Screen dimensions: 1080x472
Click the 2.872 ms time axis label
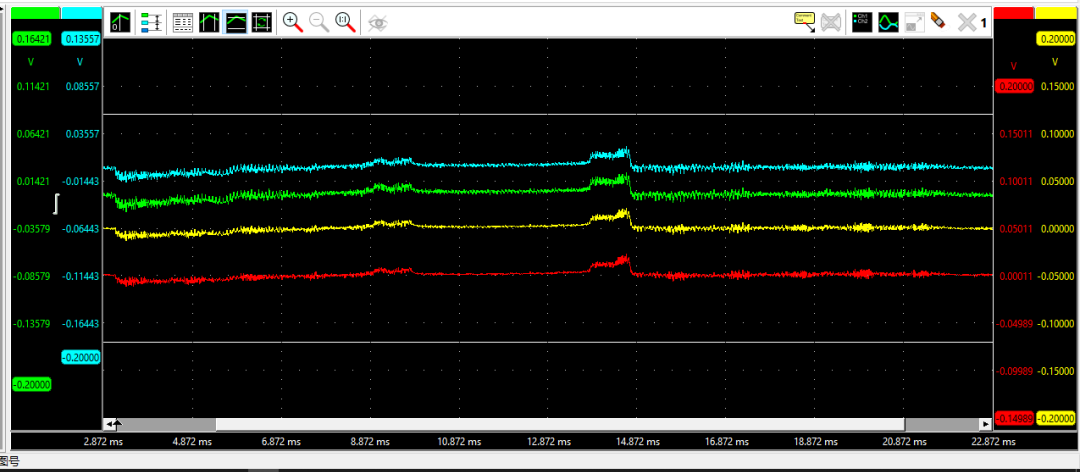[x=102, y=441]
